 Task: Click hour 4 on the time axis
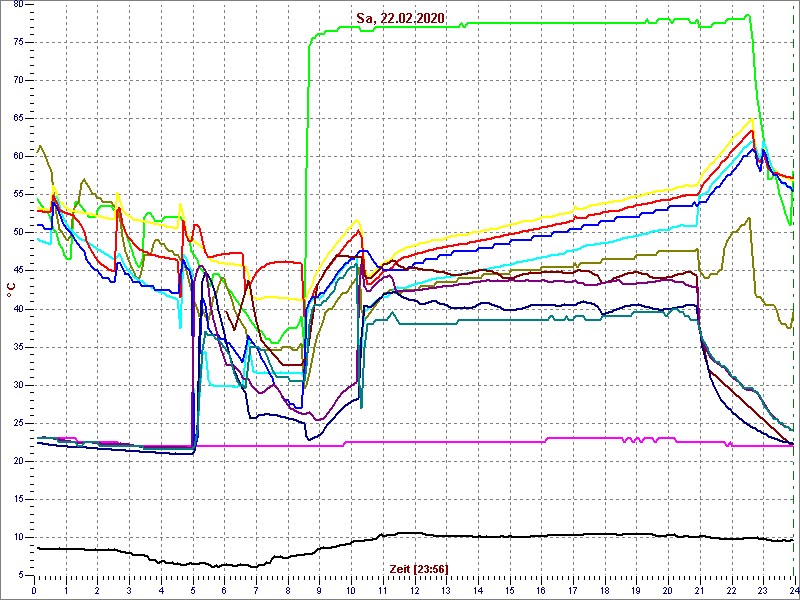click(x=161, y=589)
